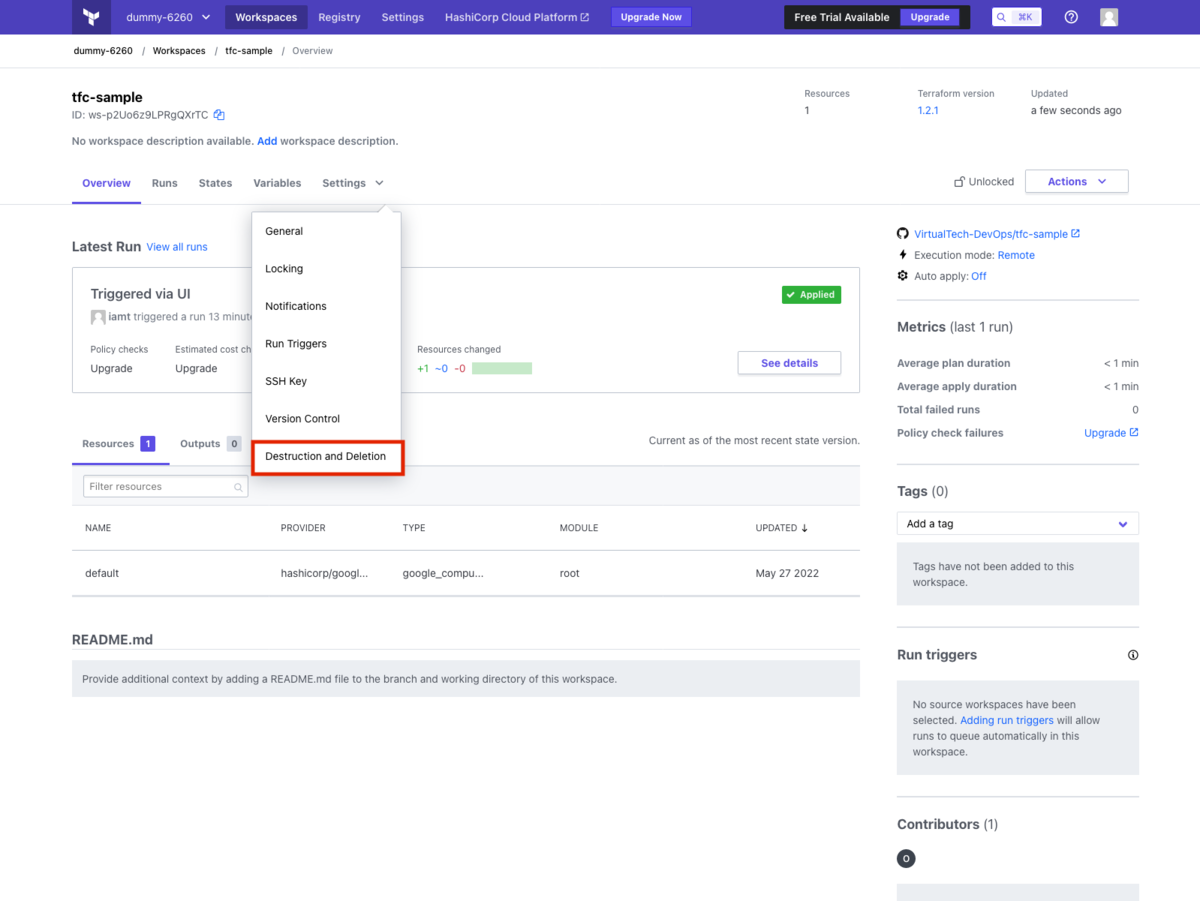Copy the workspace ID with copy icon
Image resolution: width=1200 pixels, height=901 pixels.
219,115
